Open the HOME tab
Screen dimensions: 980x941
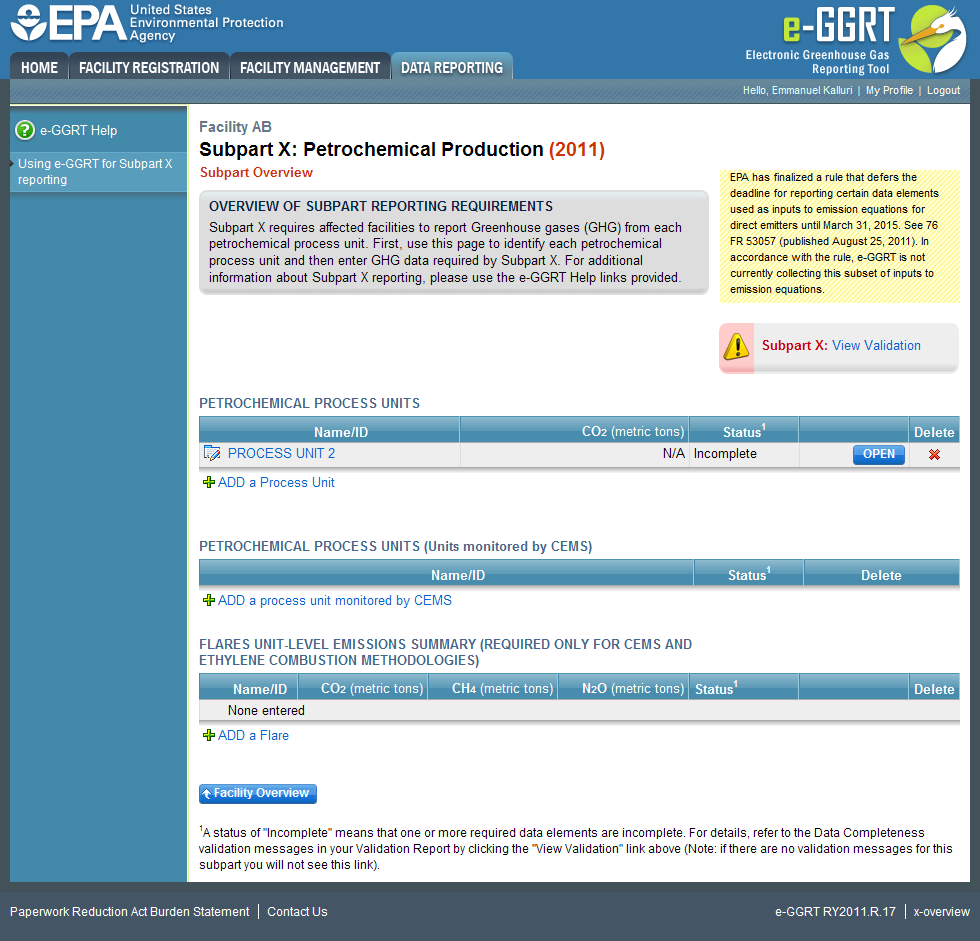39,67
